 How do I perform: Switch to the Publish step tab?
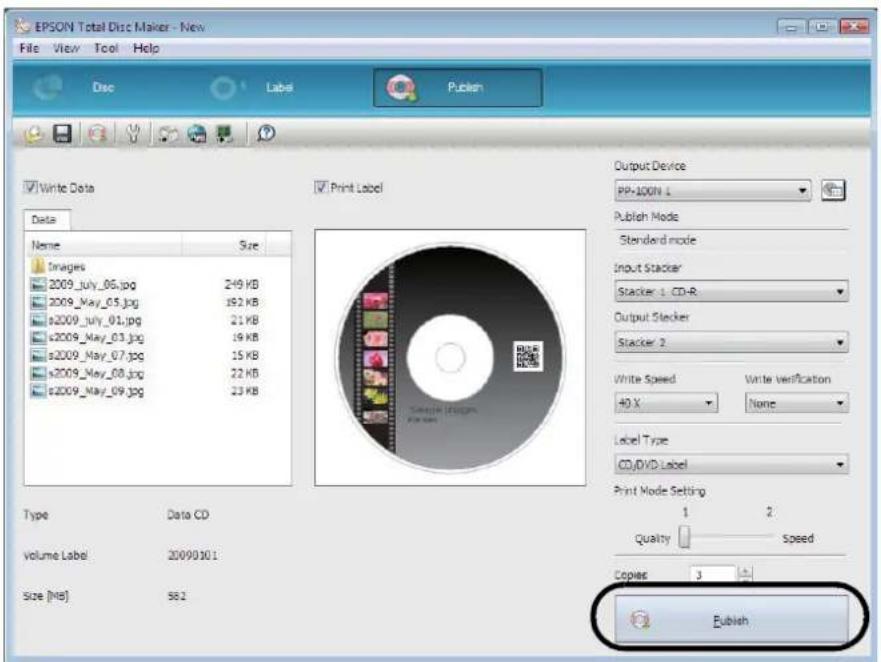tap(458, 88)
